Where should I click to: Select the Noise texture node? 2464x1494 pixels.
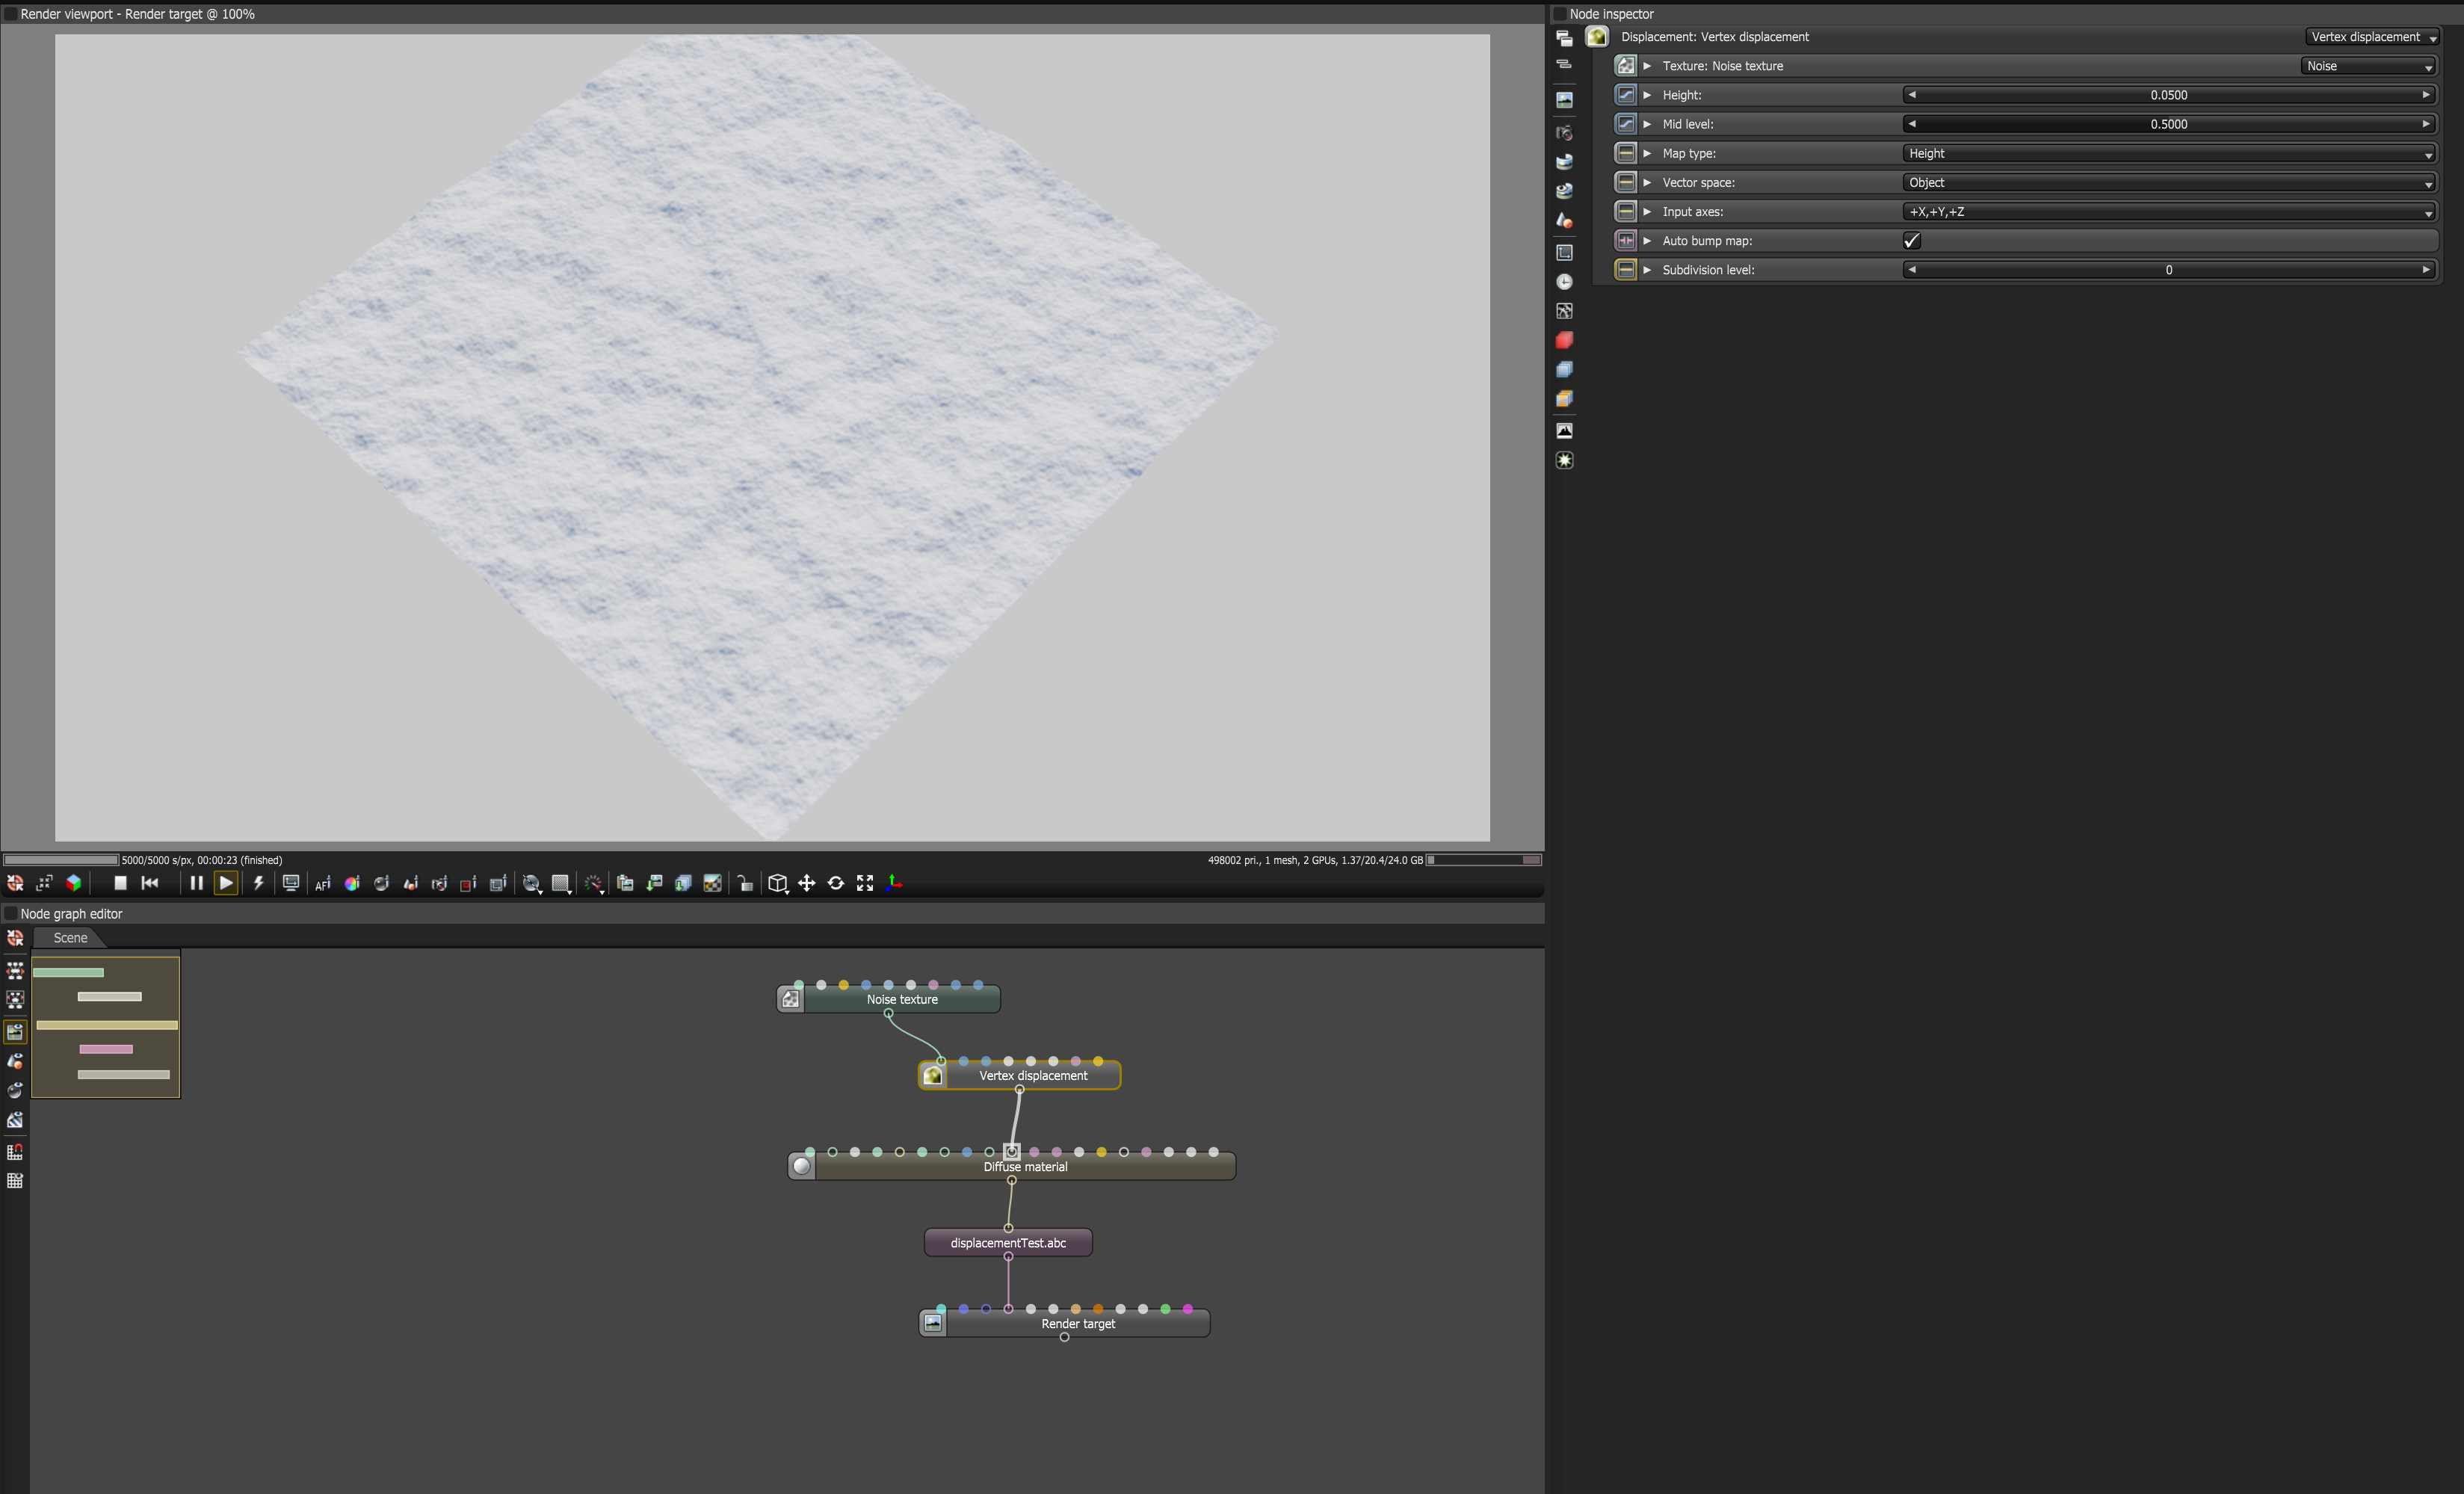(902, 999)
